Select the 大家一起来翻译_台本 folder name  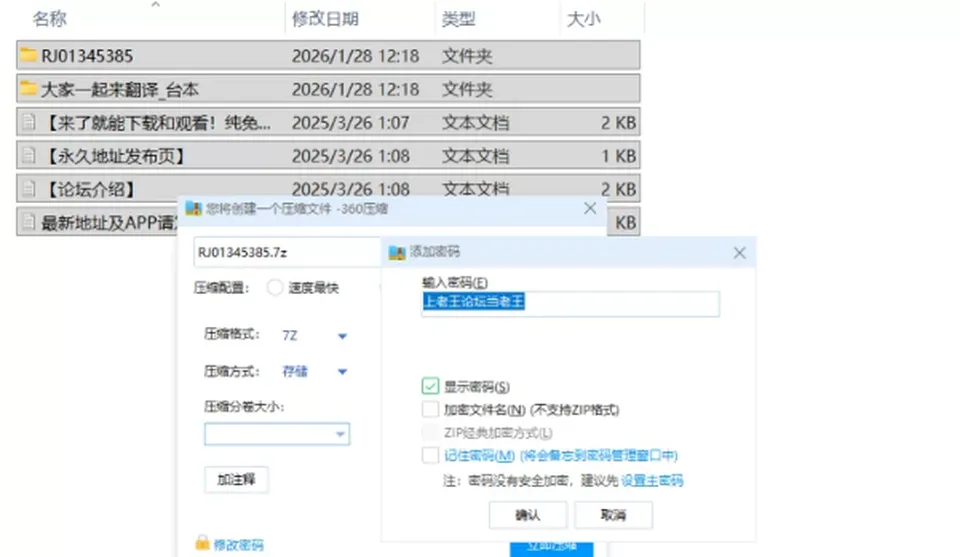coord(120,89)
